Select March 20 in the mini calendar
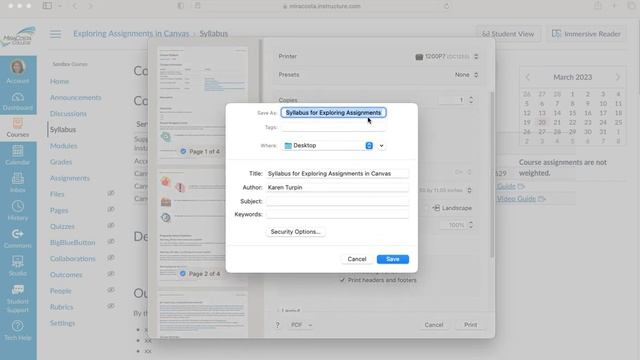Screen dimensions: 640x360 pos(542,122)
